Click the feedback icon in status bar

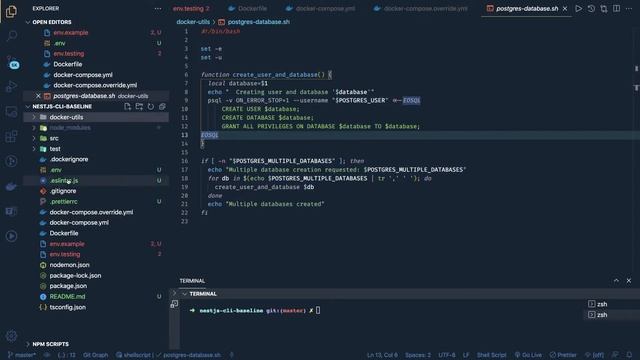615,355
